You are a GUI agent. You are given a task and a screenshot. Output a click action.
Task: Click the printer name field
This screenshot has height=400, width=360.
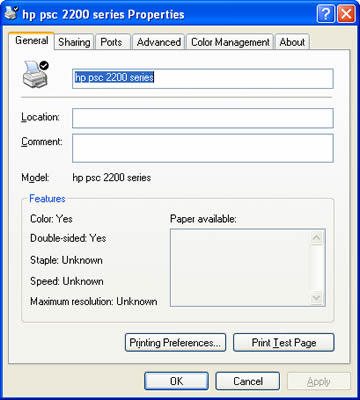click(203, 79)
